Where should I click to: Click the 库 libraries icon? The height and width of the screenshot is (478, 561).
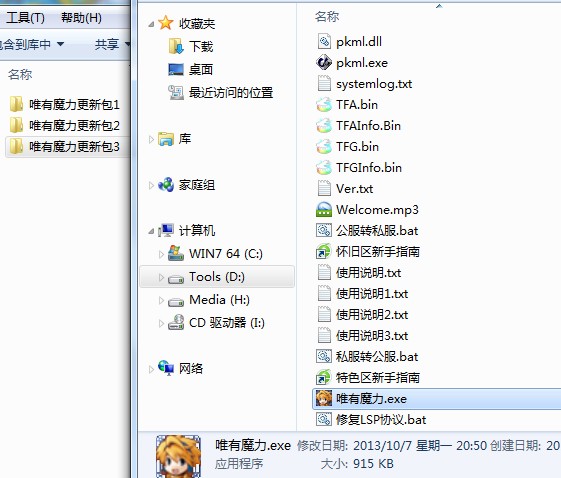tap(166, 139)
